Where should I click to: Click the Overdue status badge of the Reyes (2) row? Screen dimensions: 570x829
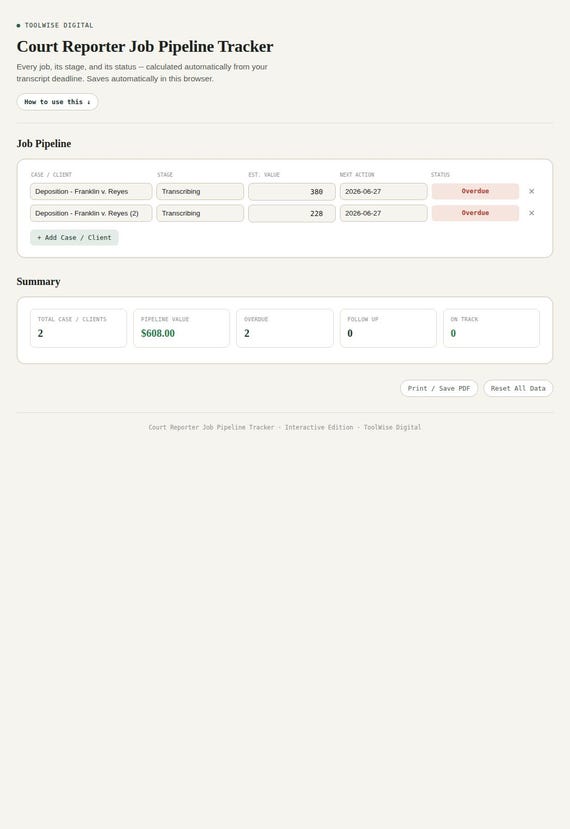click(475, 213)
